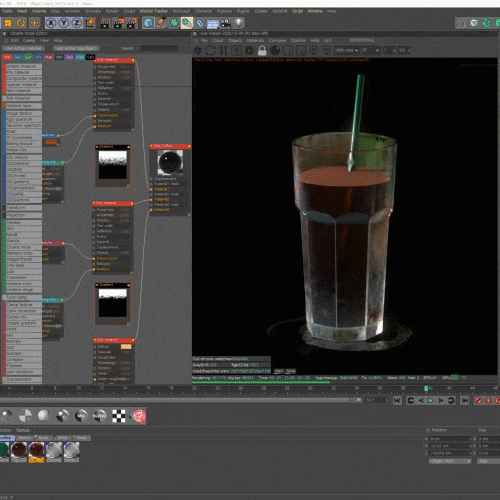This screenshot has width=500, height=500.
Task: Open the Object coordinate mode dropdown
Action: [450, 461]
